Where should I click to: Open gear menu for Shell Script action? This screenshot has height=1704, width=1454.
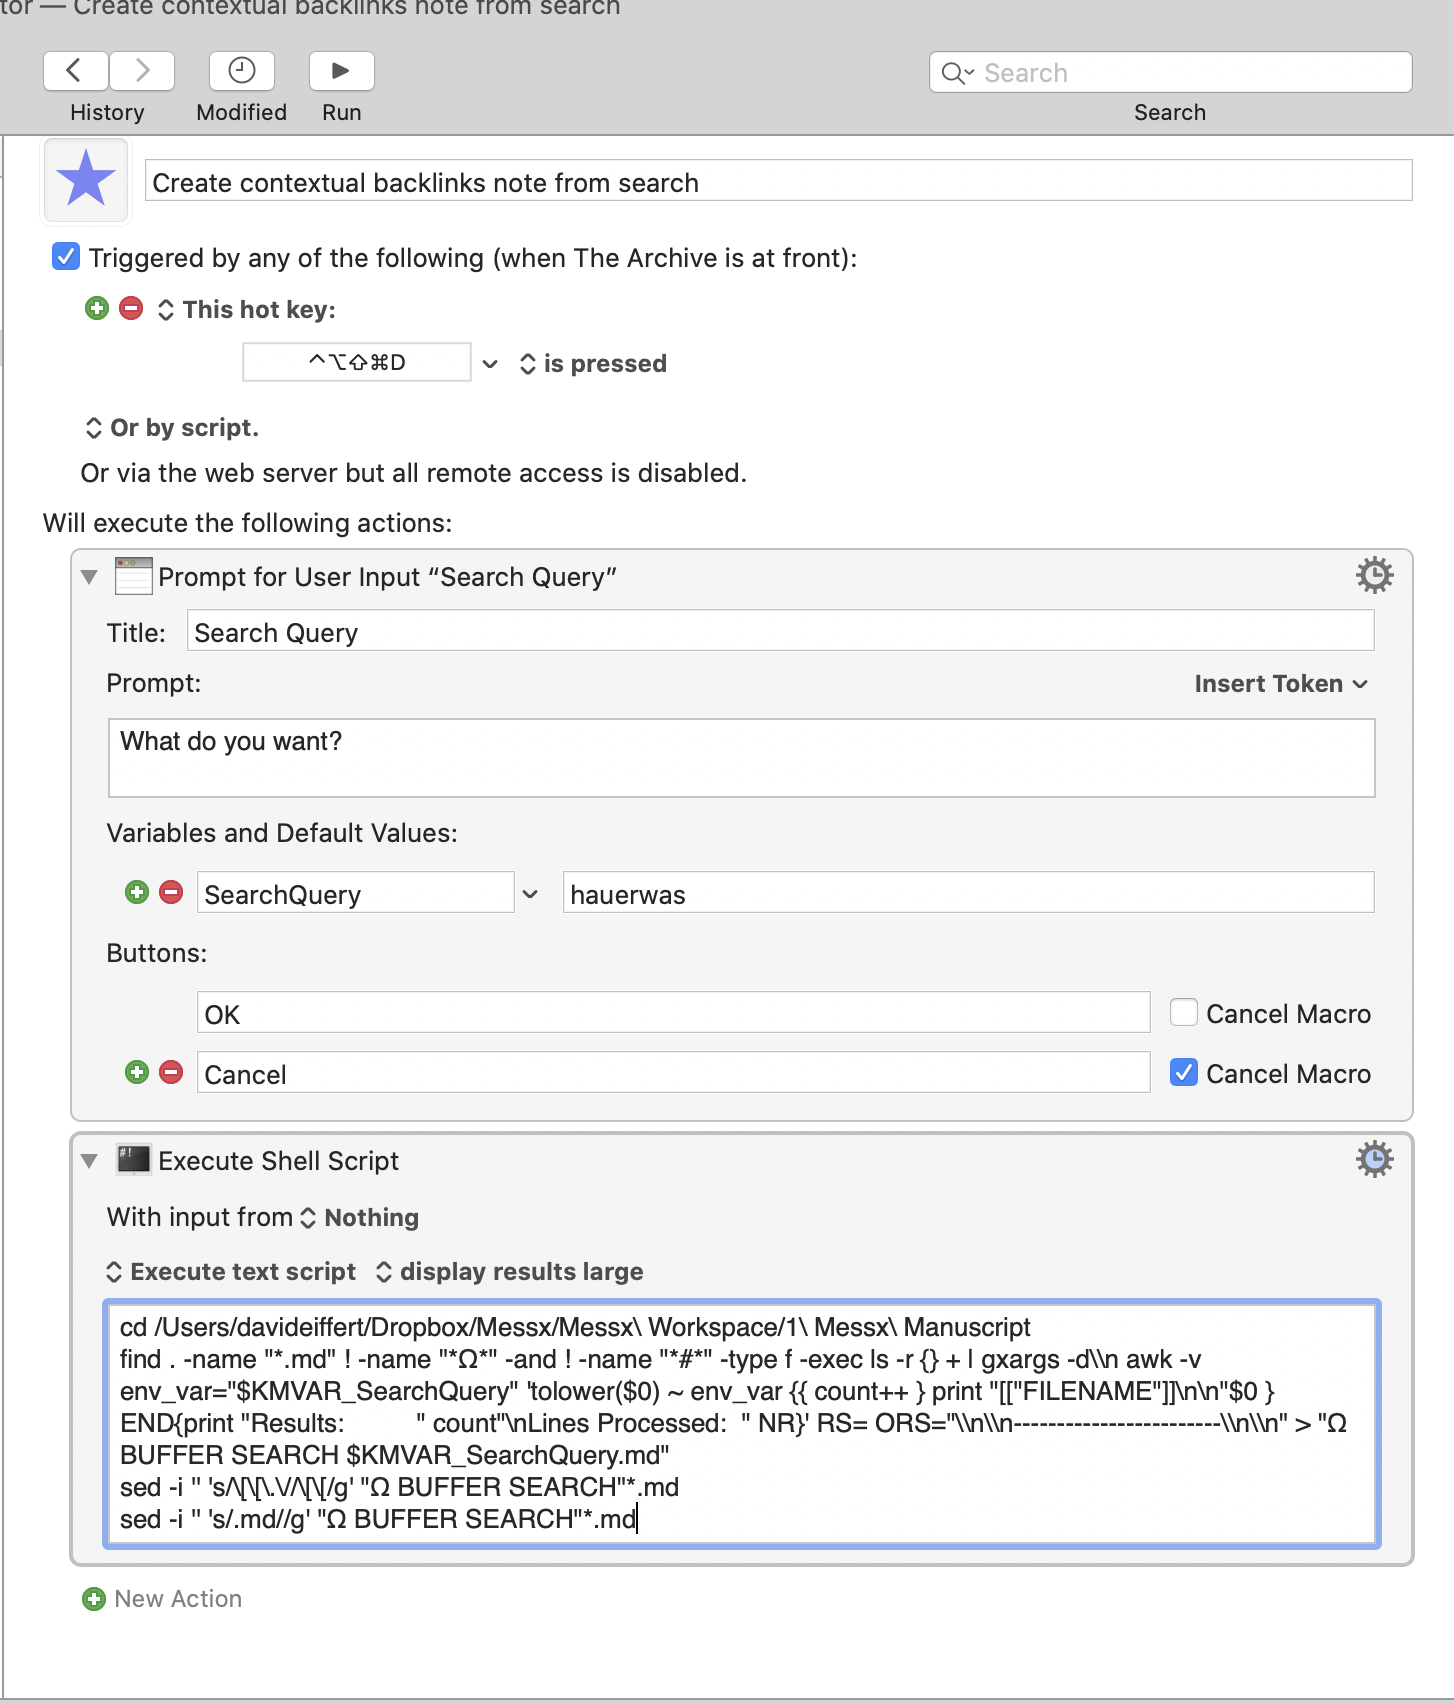pos(1375,1159)
